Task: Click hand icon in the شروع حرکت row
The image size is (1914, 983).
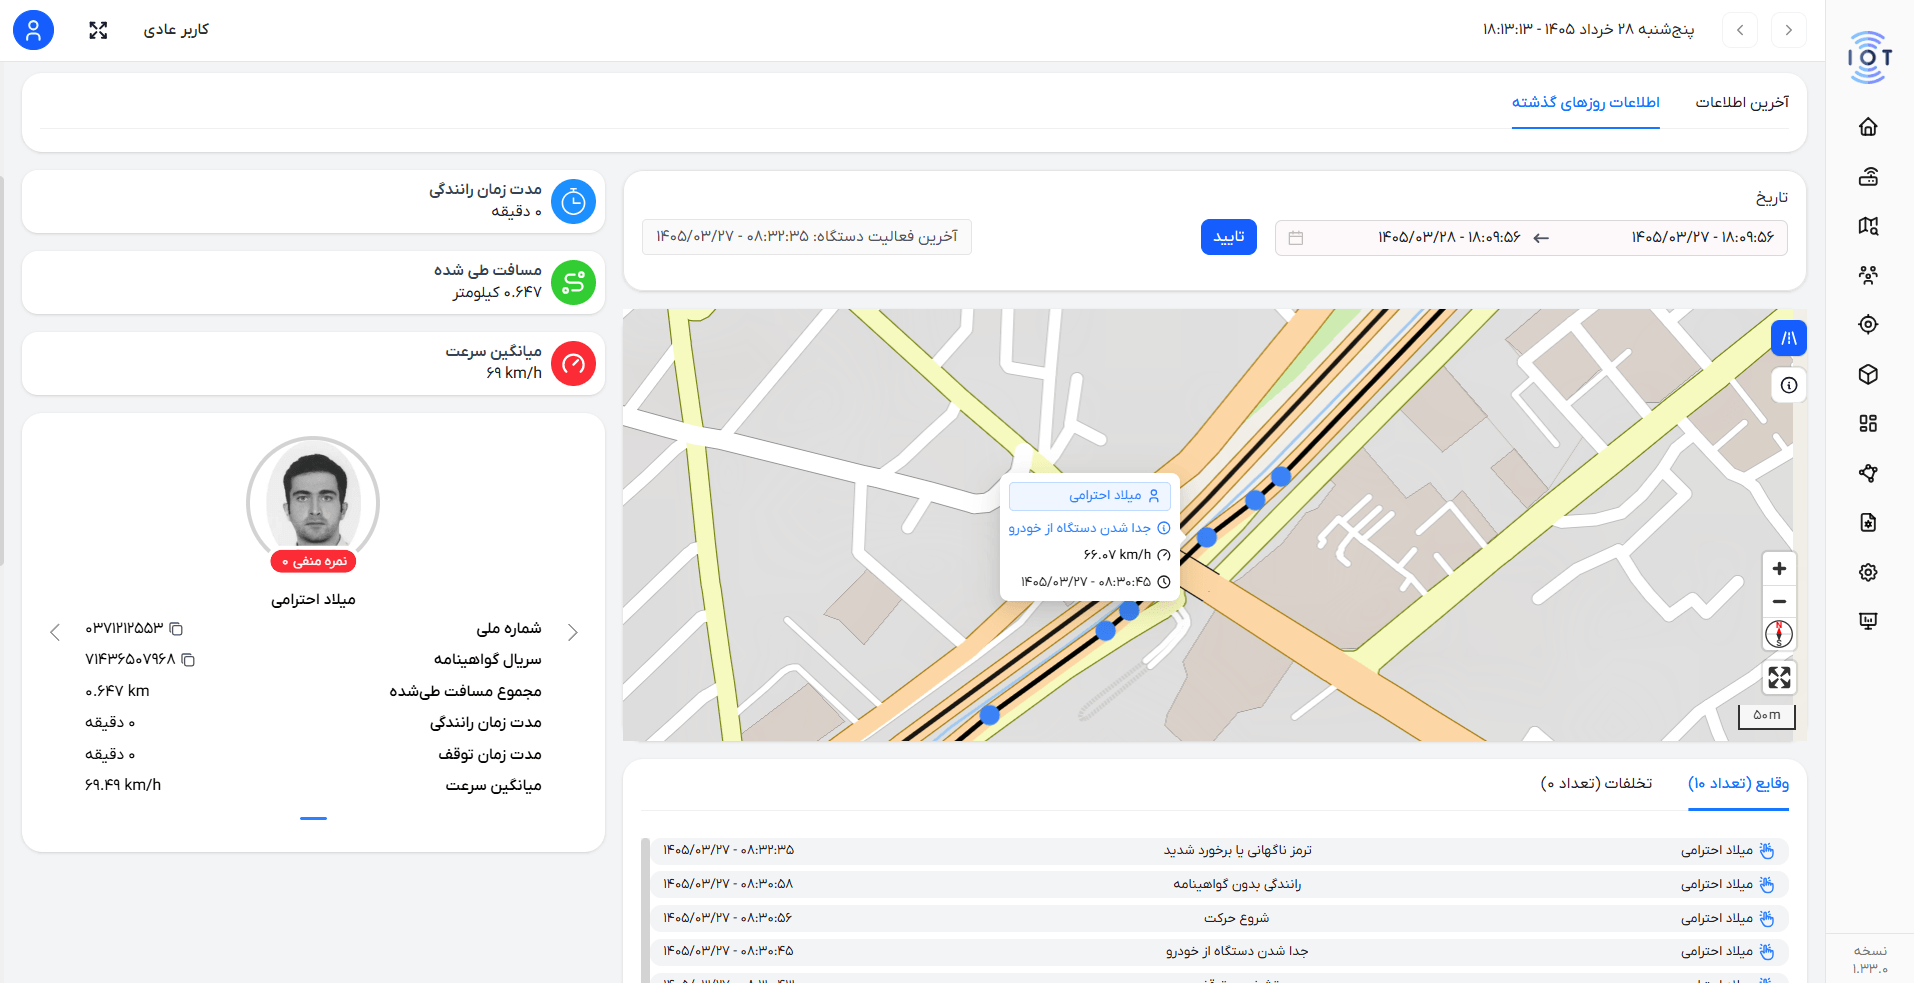Action: pyautogui.click(x=1767, y=918)
